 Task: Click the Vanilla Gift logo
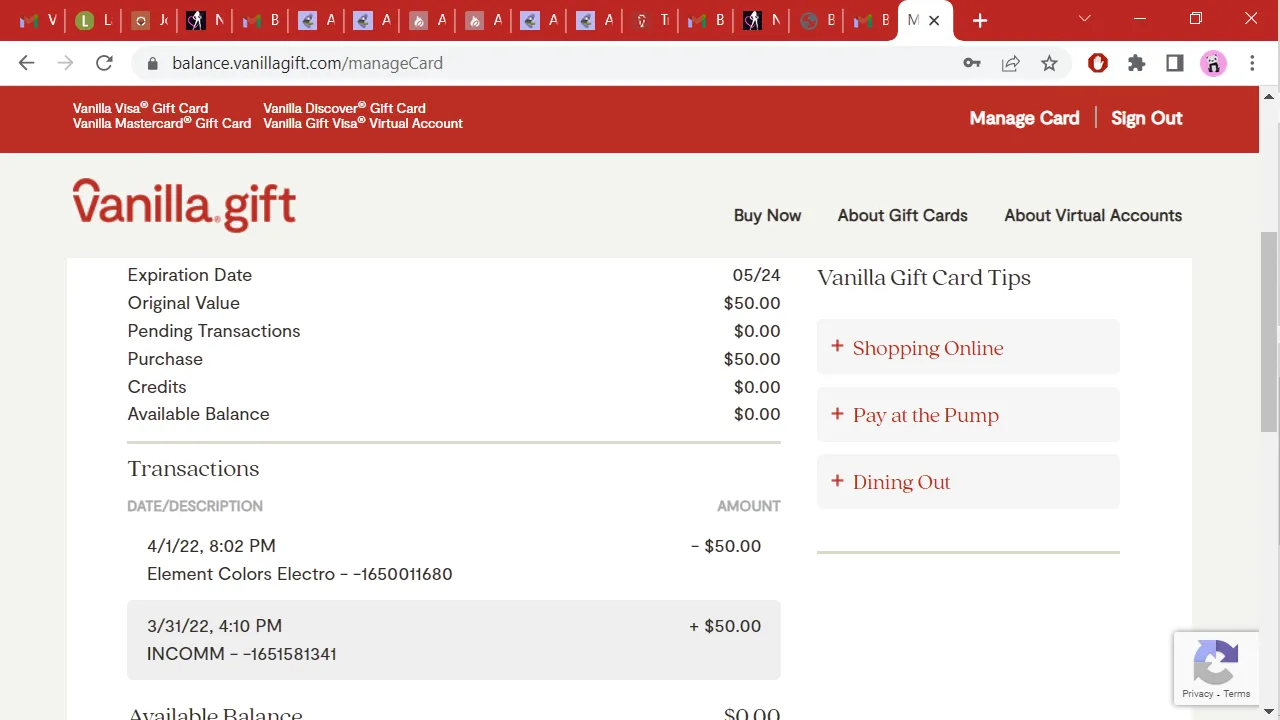[x=184, y=206]
